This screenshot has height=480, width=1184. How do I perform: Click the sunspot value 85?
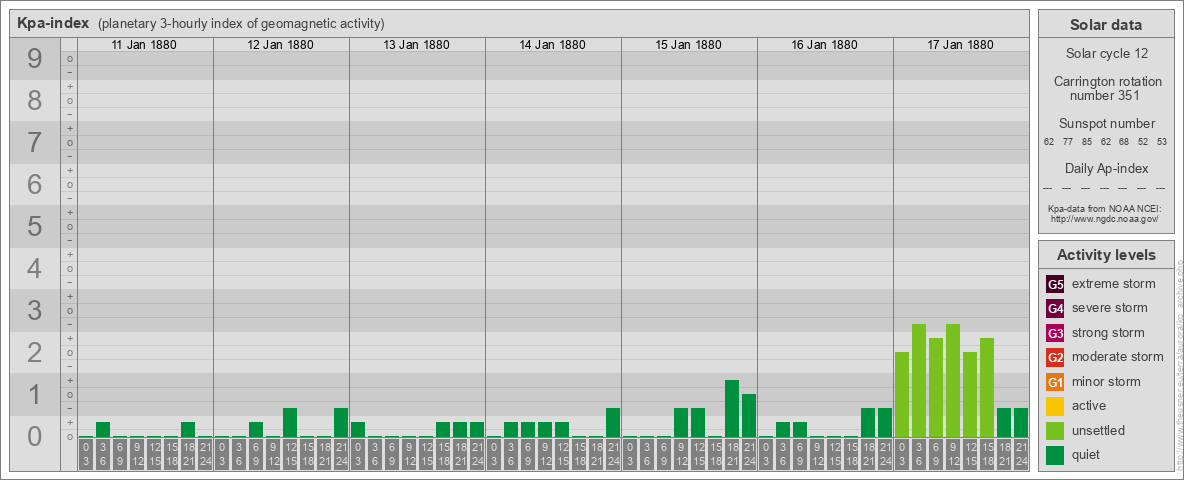click(x=1087, y=142)
